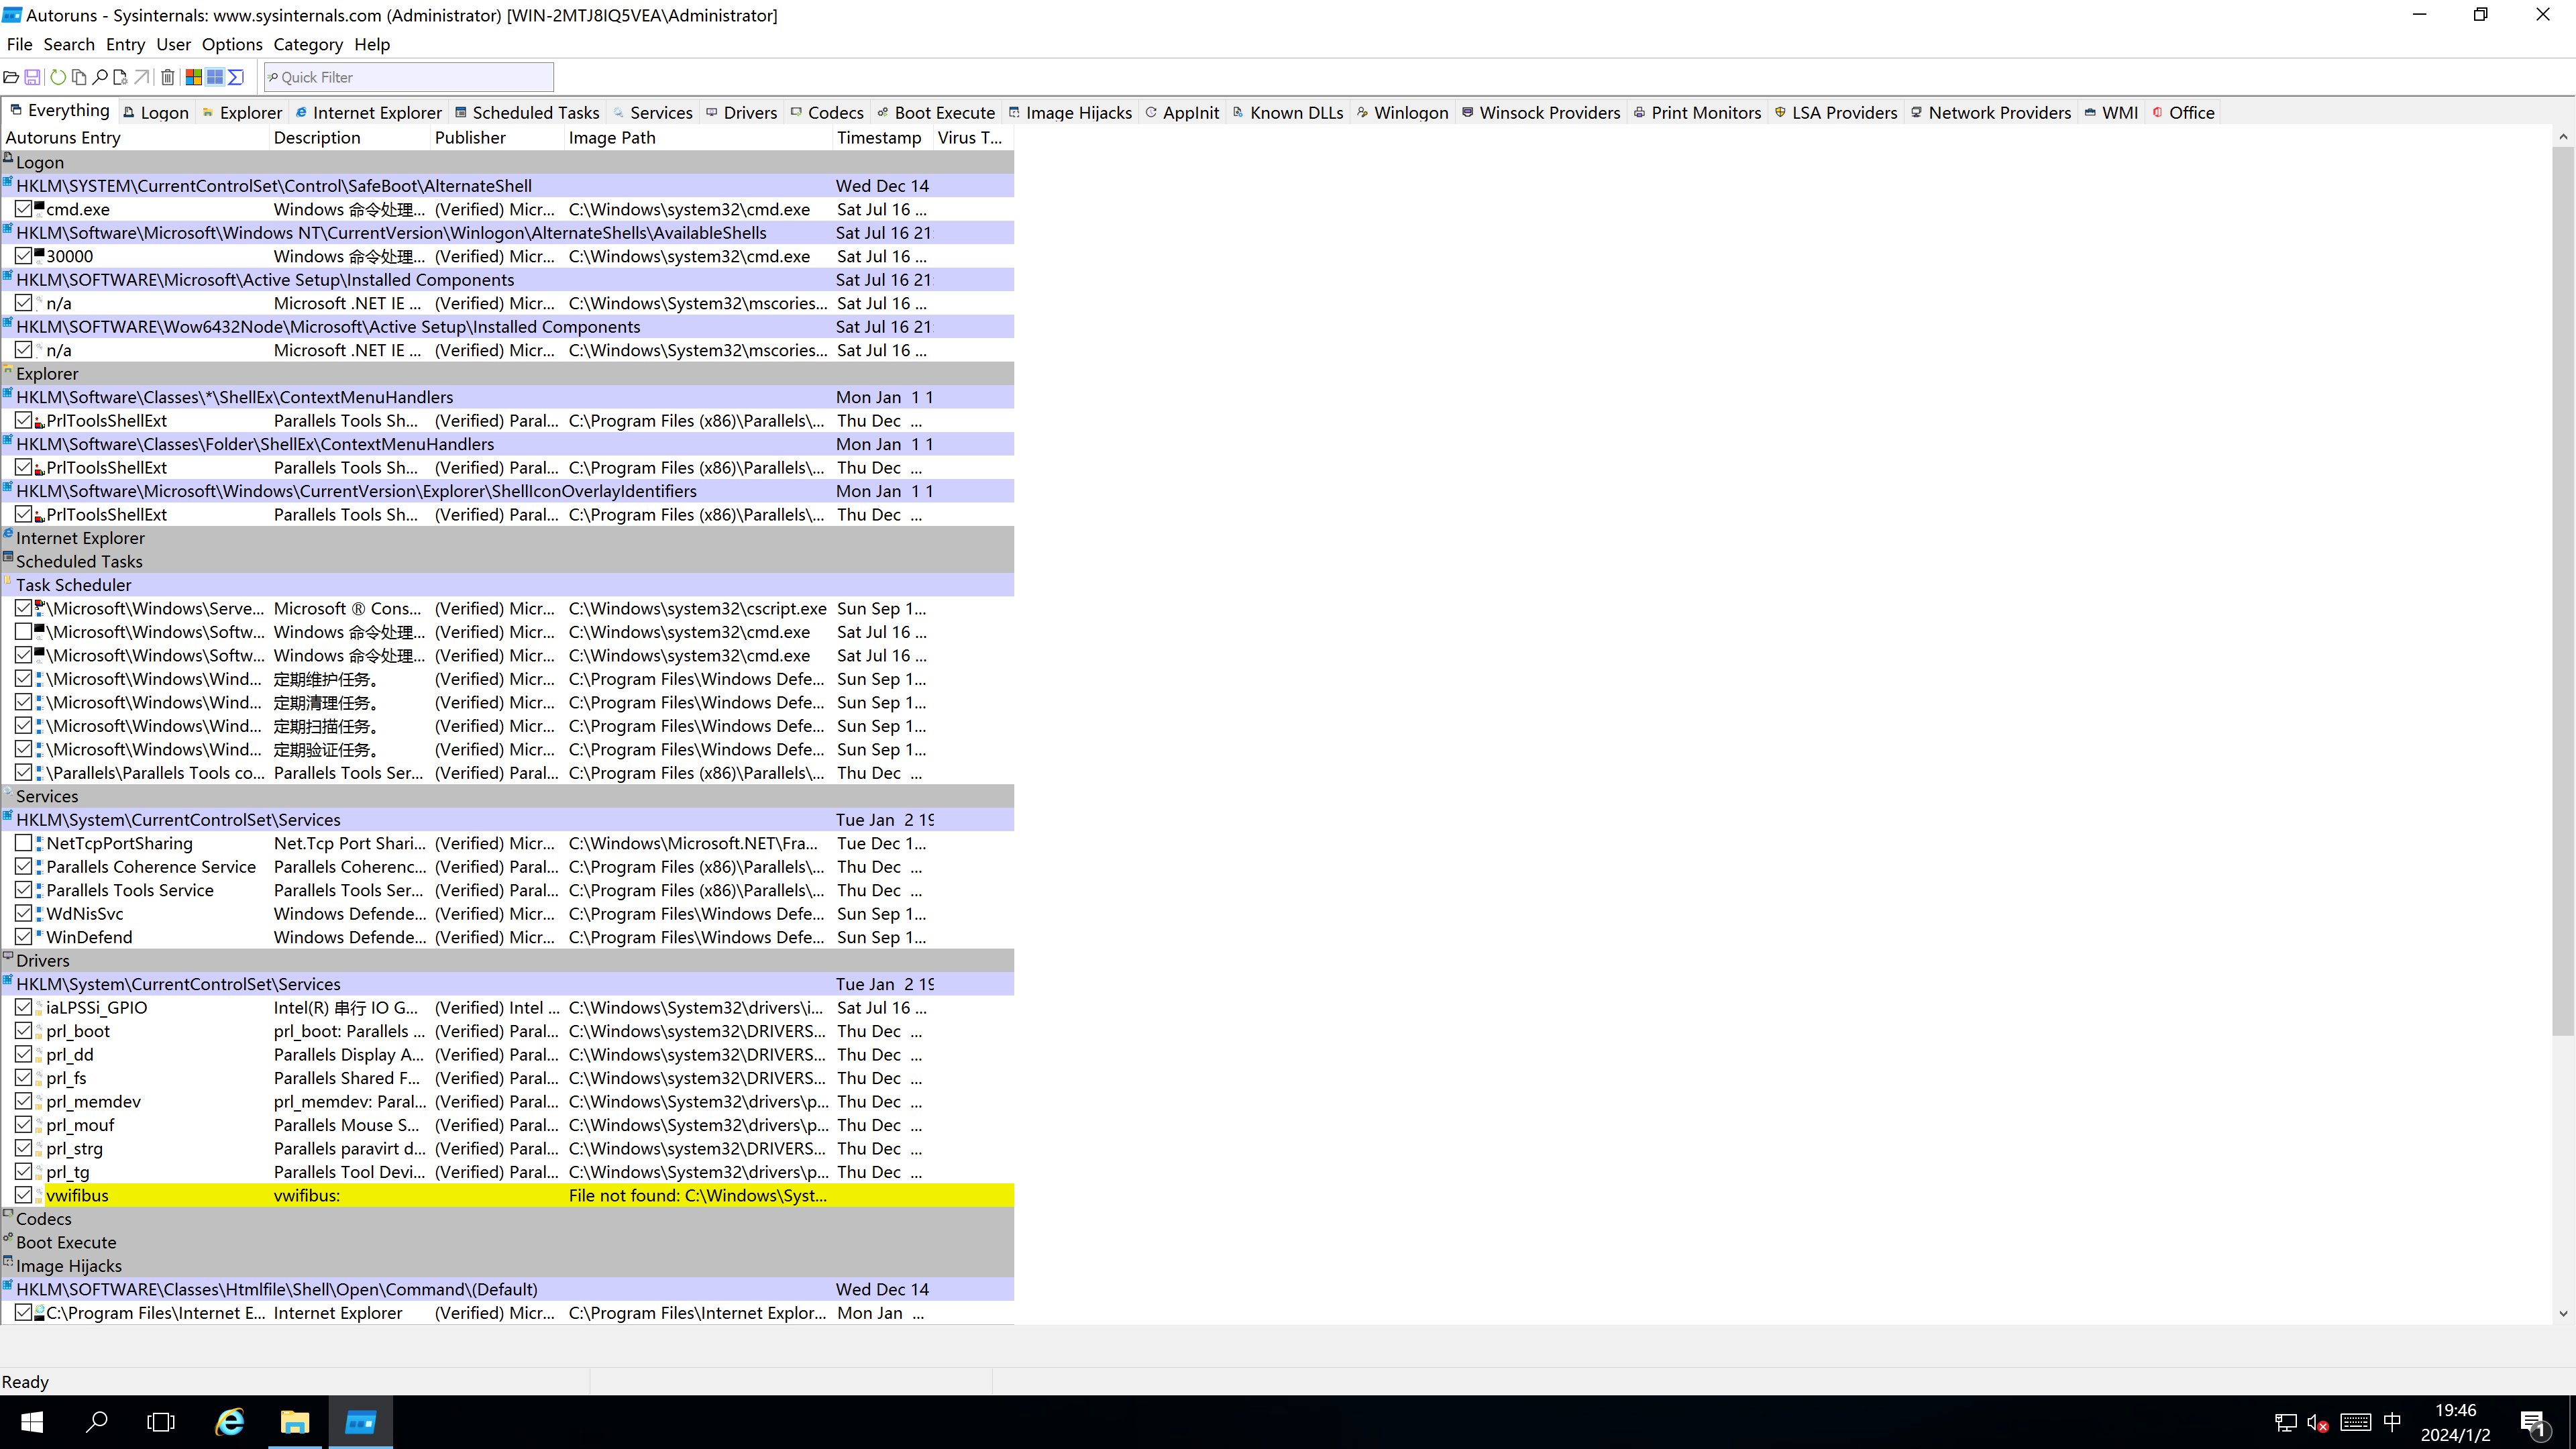Sort by the Description column header
Image resolution: width=2576 pixels, height=1449 pixels.
[x=350, y=137]
